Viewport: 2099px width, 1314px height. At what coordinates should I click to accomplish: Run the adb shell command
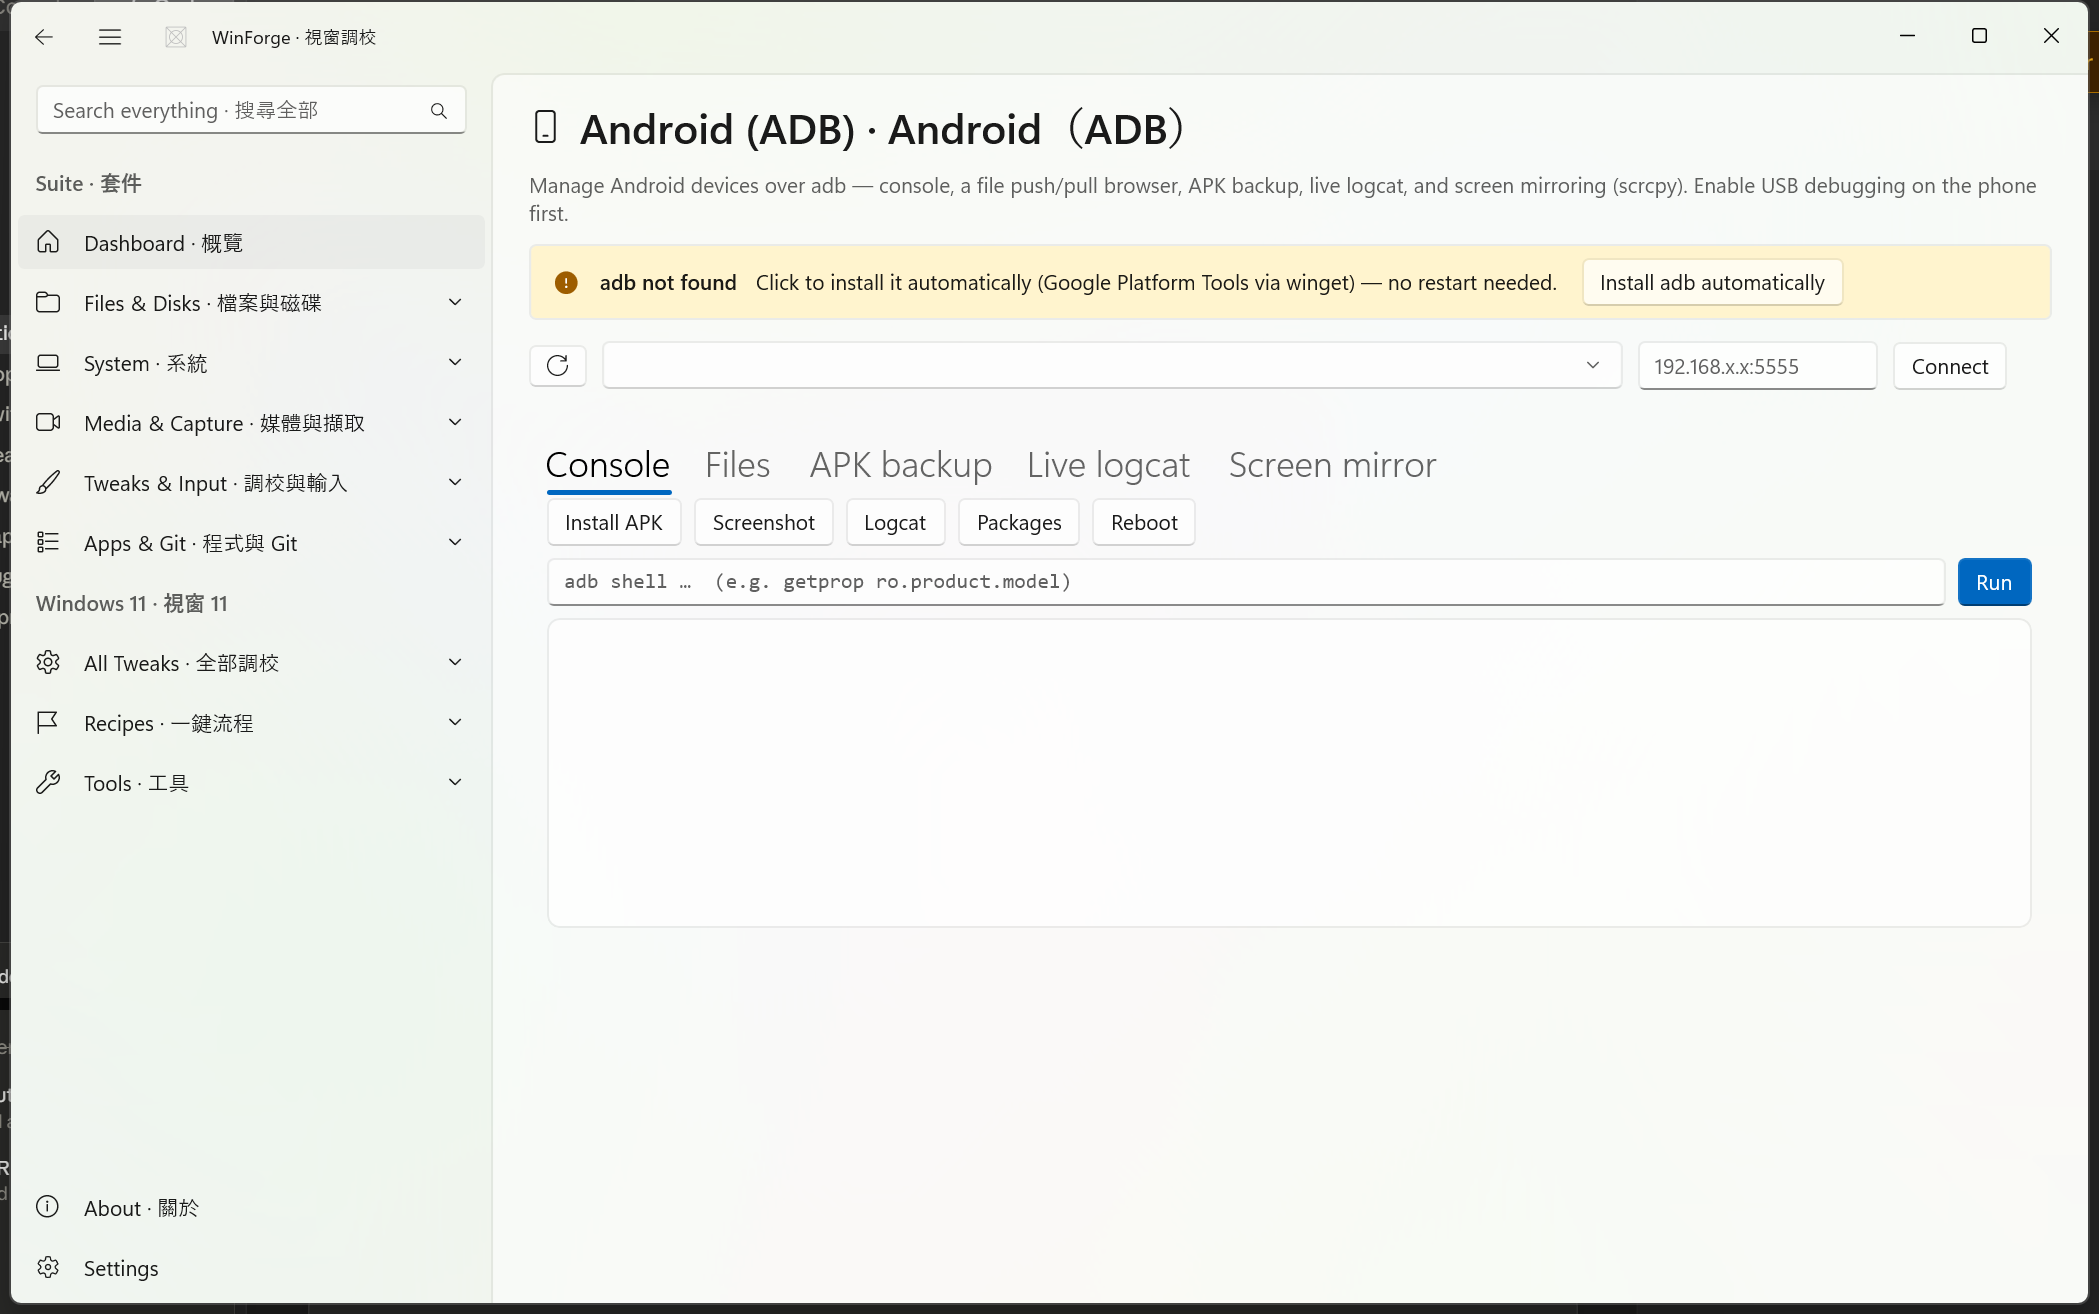(x=1994, y=582)
